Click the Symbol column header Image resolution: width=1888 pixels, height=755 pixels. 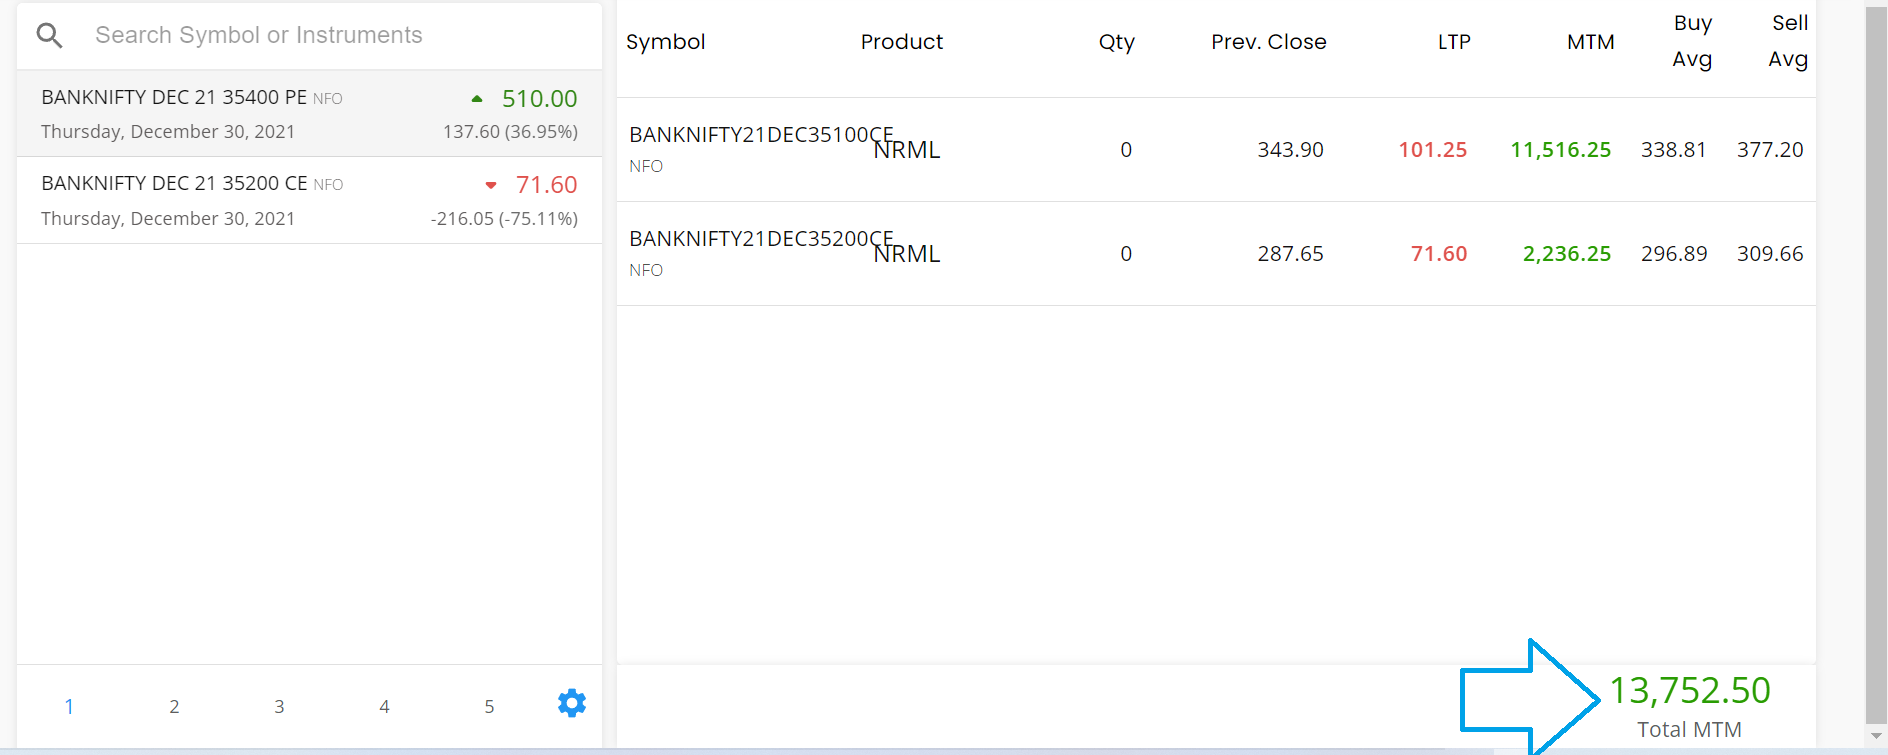click(665, 42)
